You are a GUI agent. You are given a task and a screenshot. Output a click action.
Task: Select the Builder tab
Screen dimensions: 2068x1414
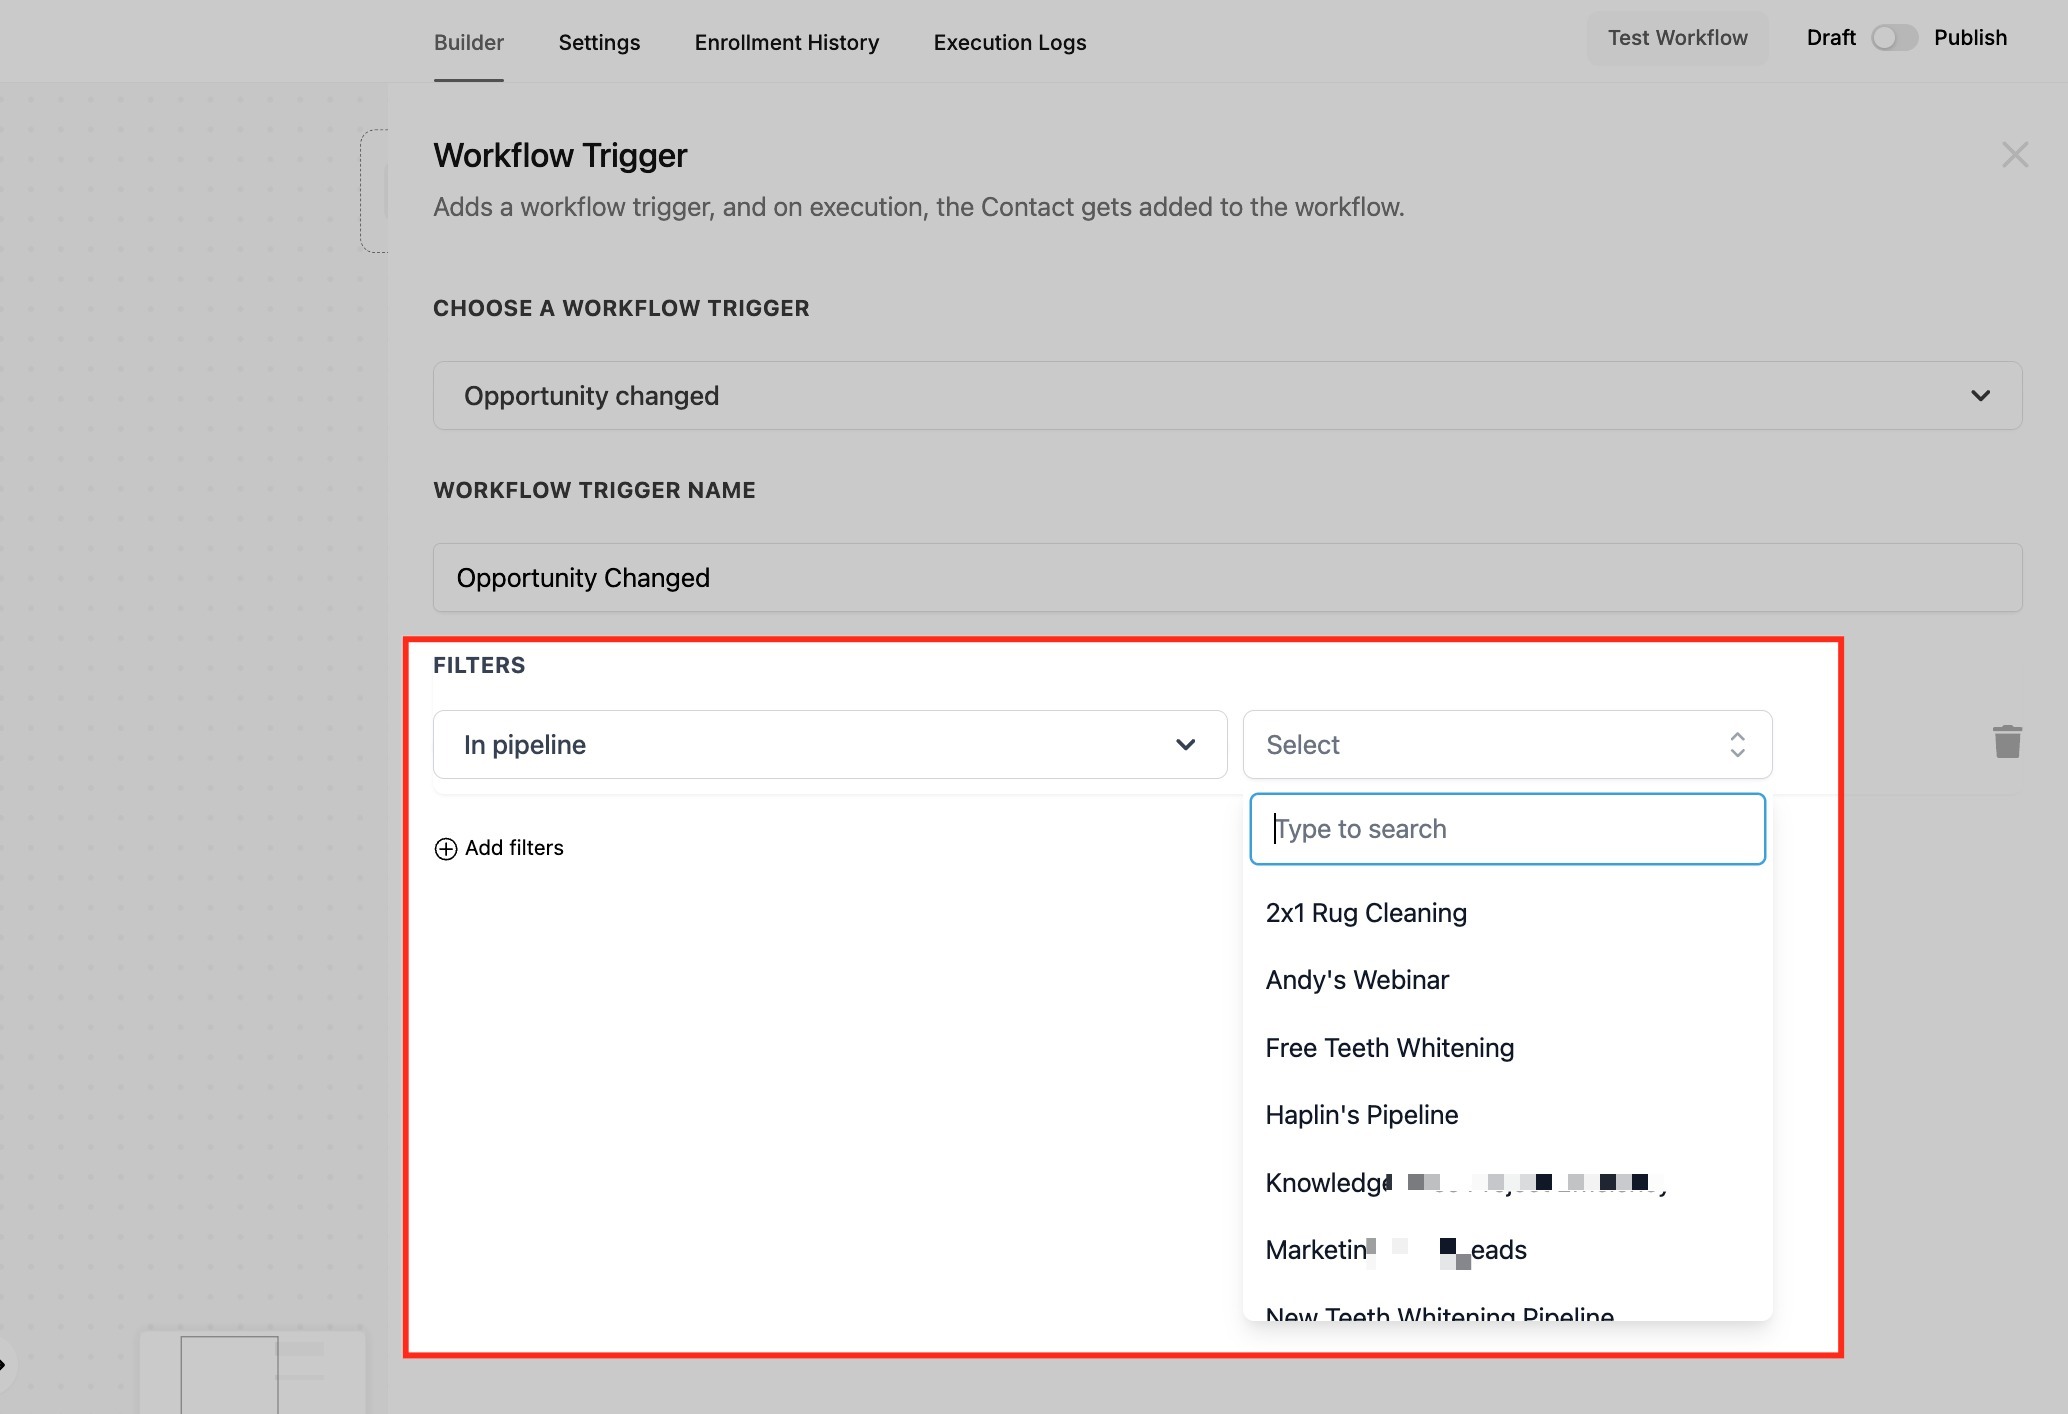(x=468, y=42)
